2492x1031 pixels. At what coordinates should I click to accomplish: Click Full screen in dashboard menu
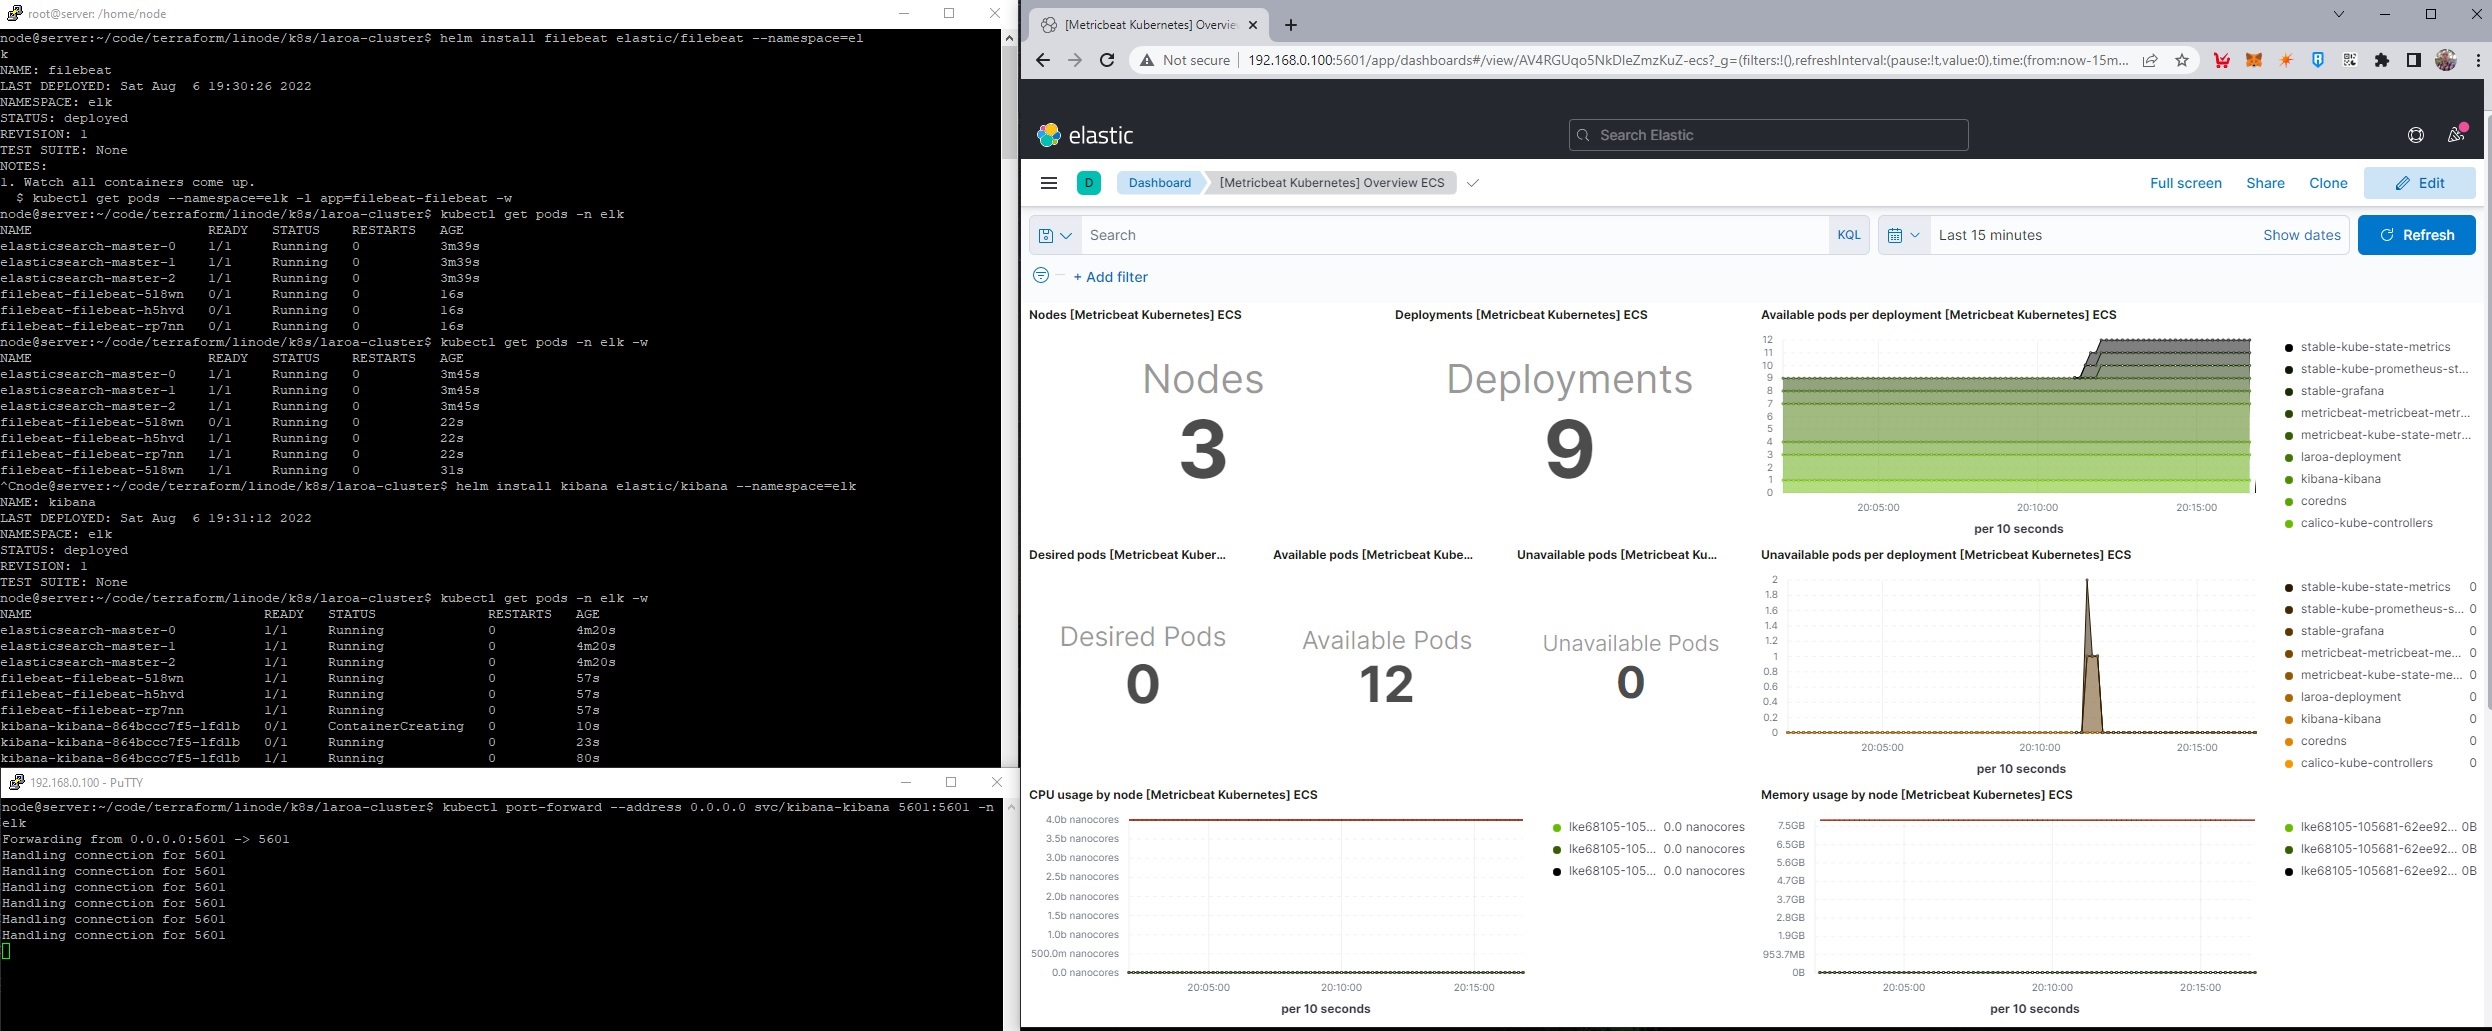(2186, 183)
